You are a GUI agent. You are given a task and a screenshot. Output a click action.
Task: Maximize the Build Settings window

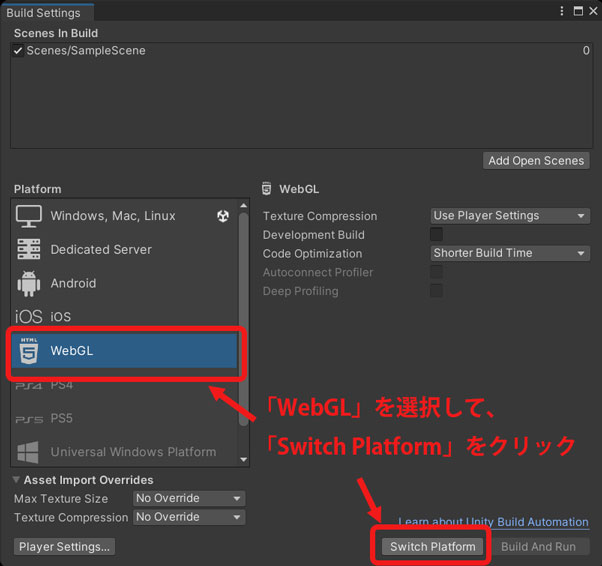tap(578, 11)
